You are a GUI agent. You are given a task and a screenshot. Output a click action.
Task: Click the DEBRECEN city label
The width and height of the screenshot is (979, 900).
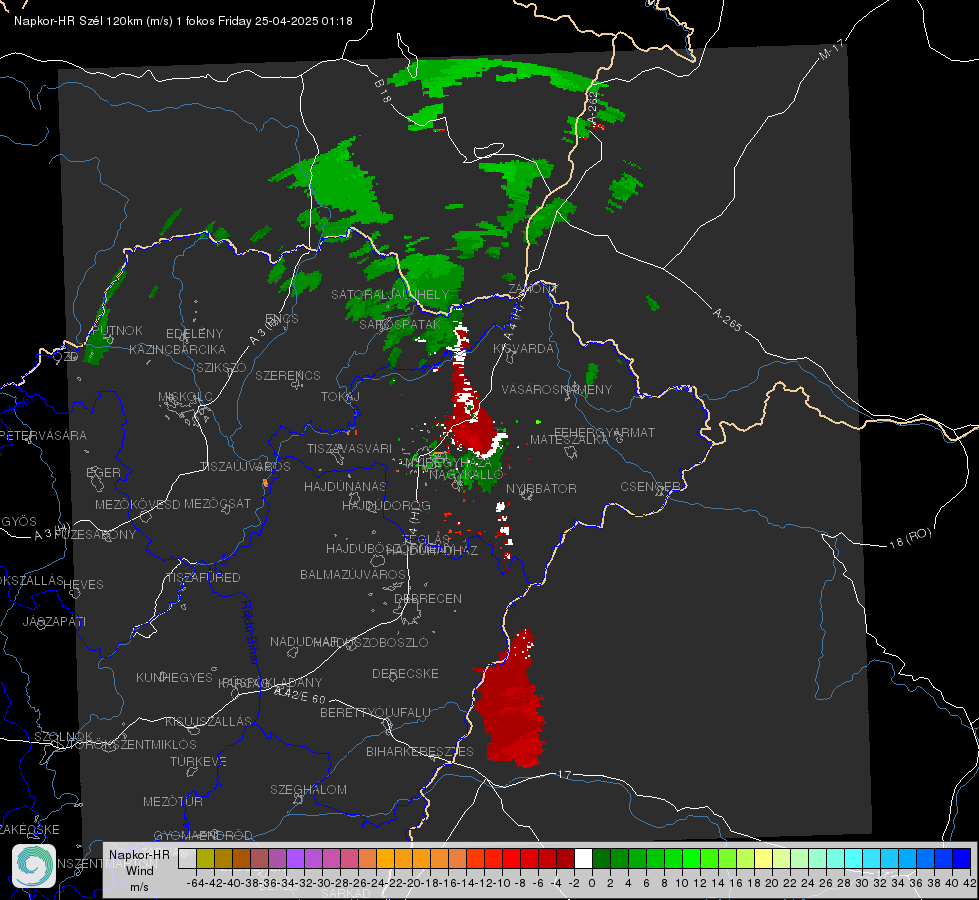point(428,598)
